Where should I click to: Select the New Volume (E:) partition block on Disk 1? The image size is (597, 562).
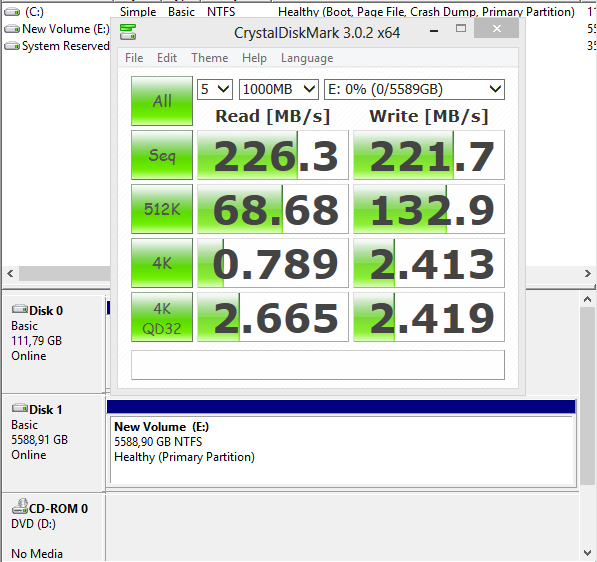click(342, 443)
